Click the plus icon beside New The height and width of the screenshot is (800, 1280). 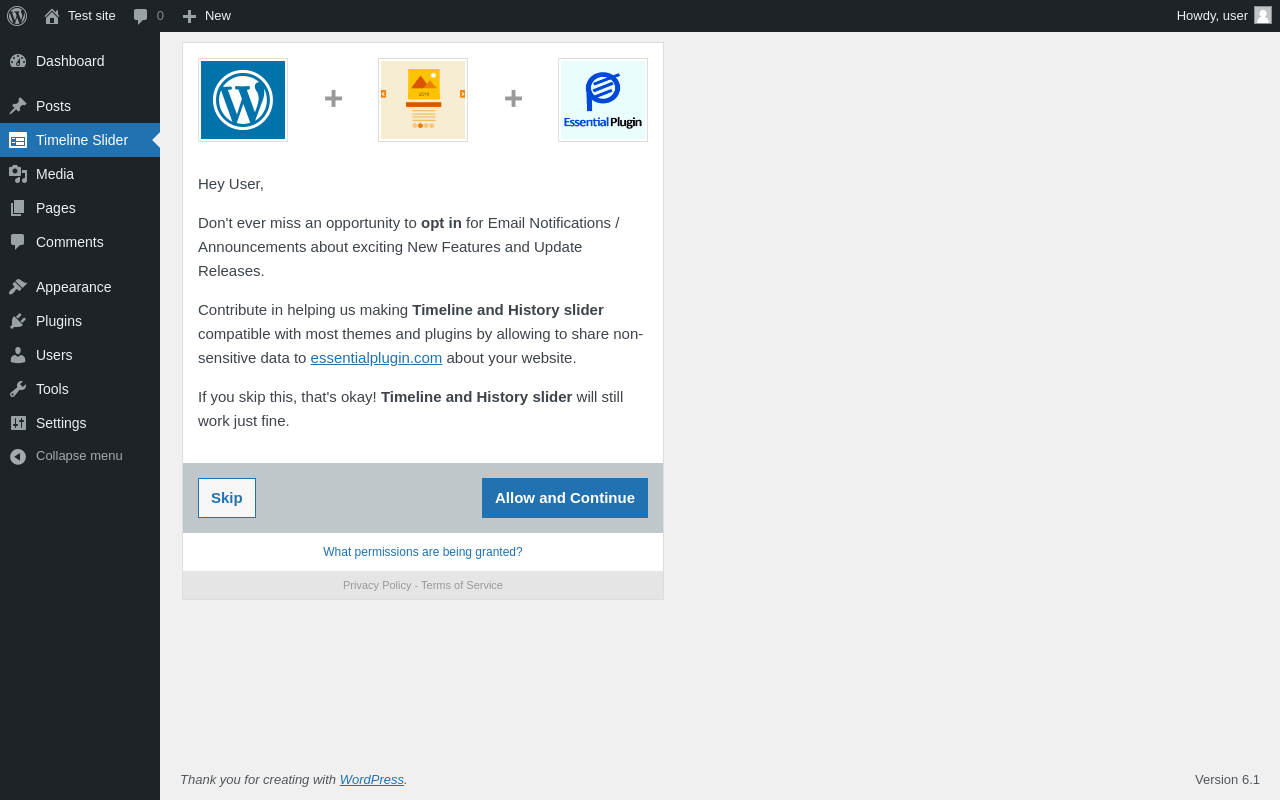(189, 16)
